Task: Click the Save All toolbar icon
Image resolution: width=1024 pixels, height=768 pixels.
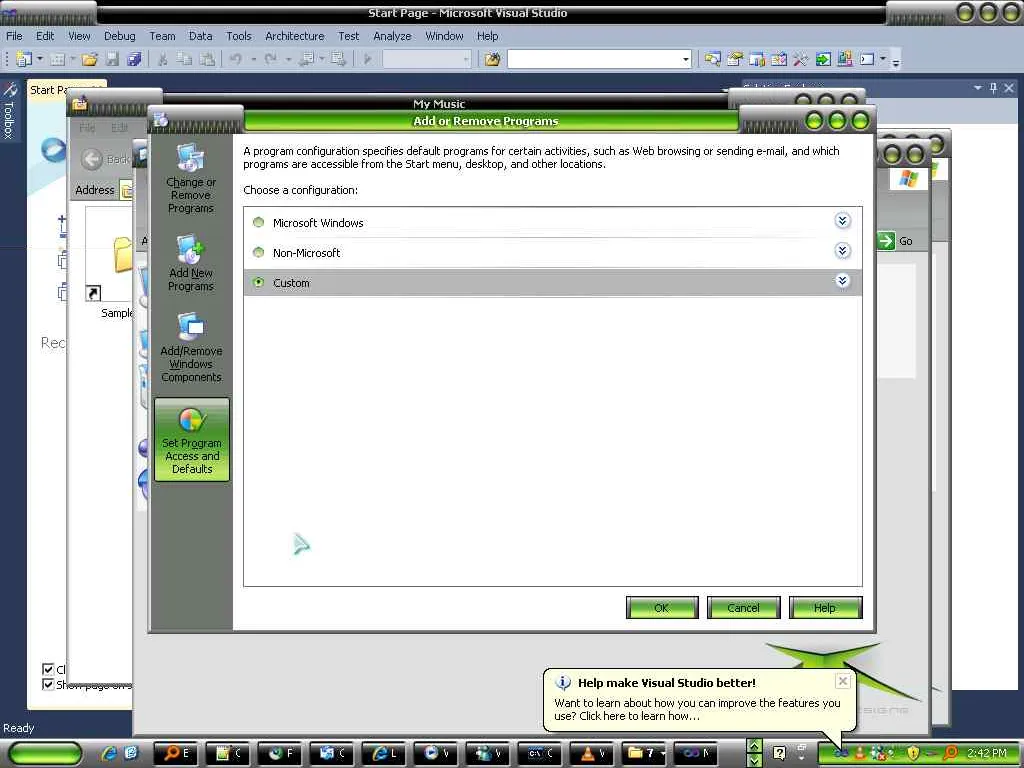Action: pos(134,59)
